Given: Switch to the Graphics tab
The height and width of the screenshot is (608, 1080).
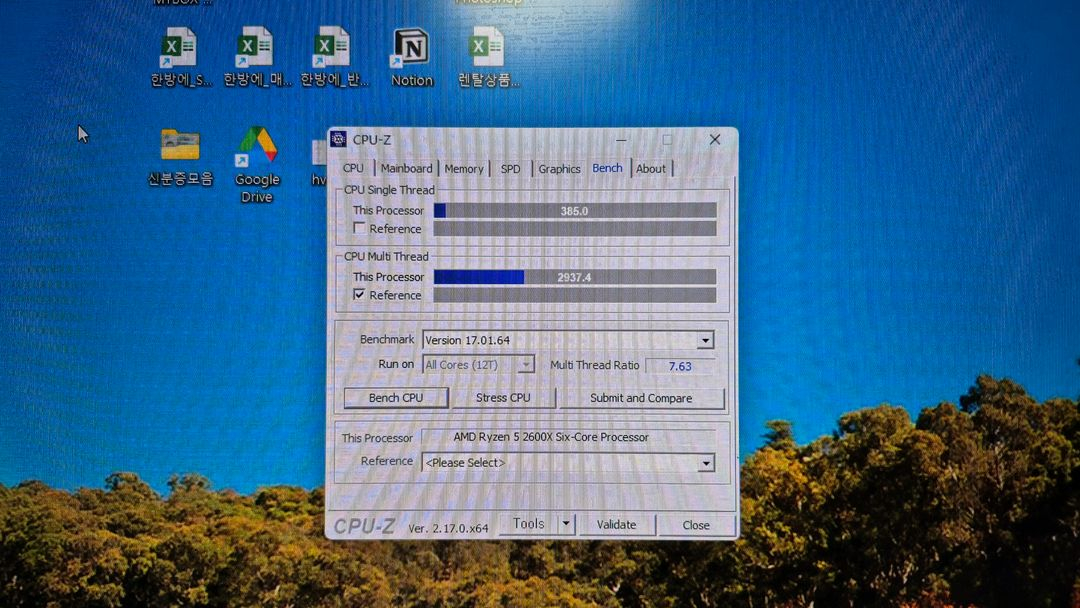Looking at the screenshot, I should (558, 168).
